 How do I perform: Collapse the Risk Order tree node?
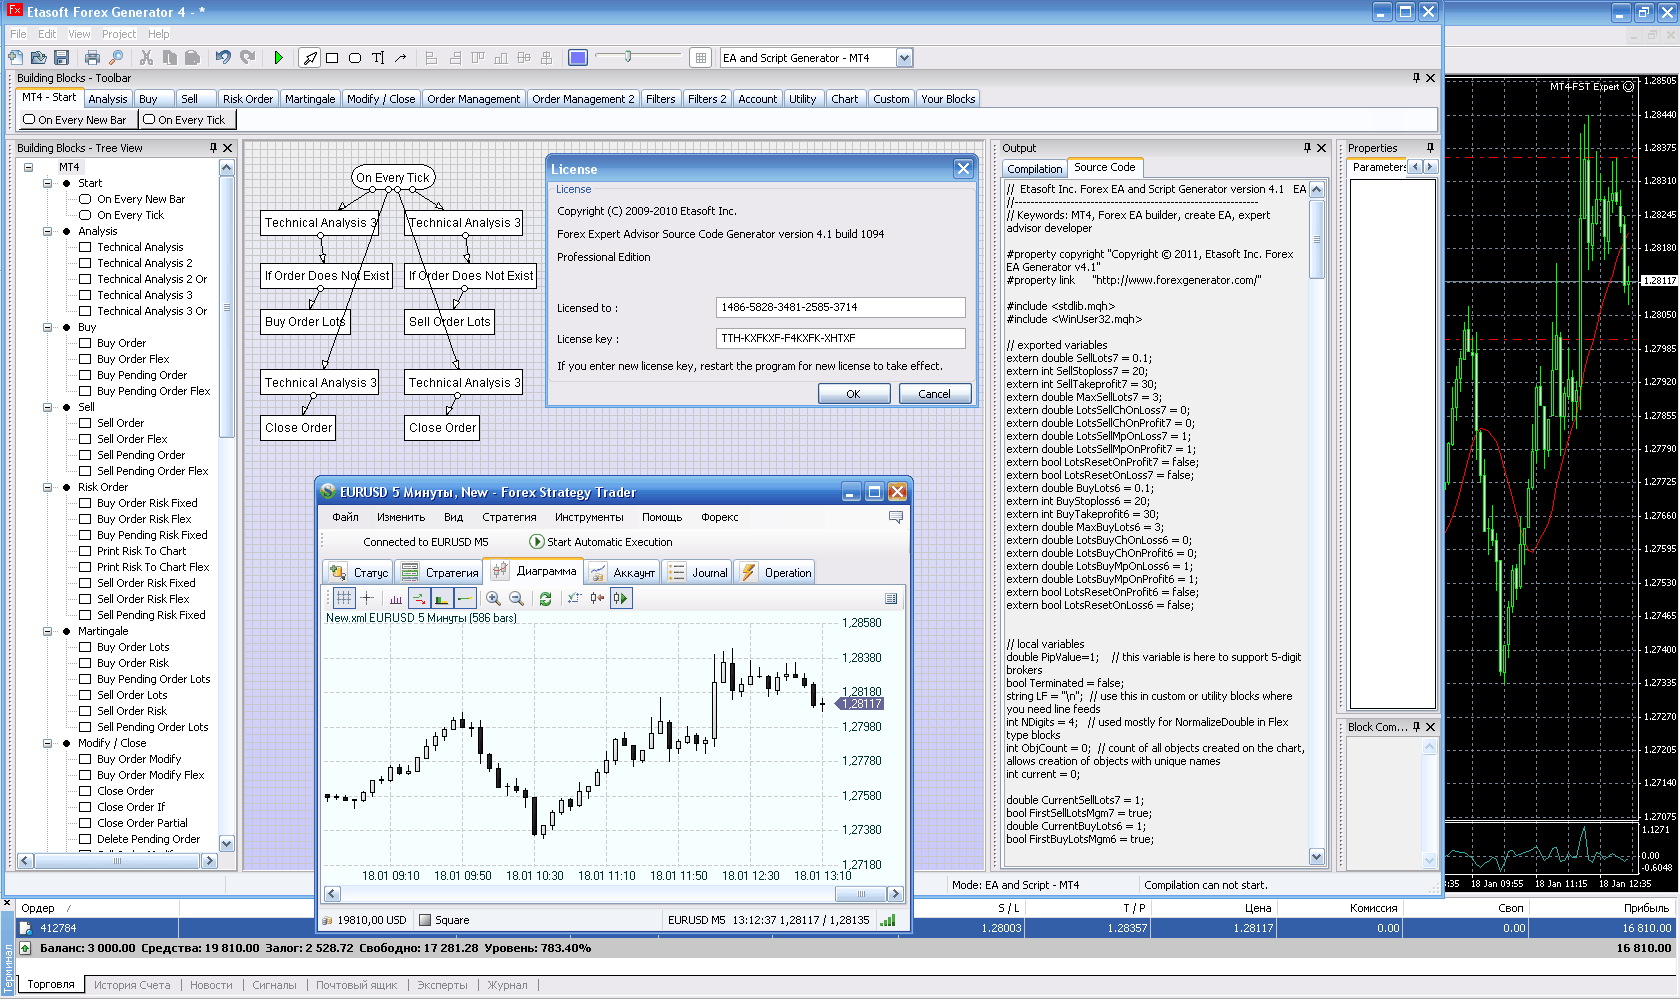(x=47, y=487)
